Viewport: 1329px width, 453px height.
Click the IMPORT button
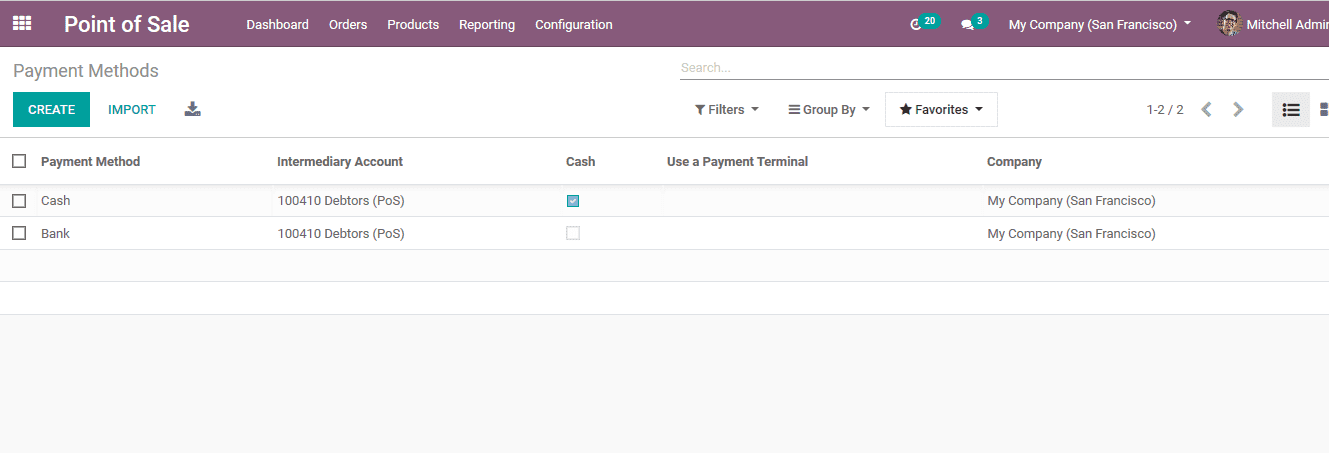point(132,110)
